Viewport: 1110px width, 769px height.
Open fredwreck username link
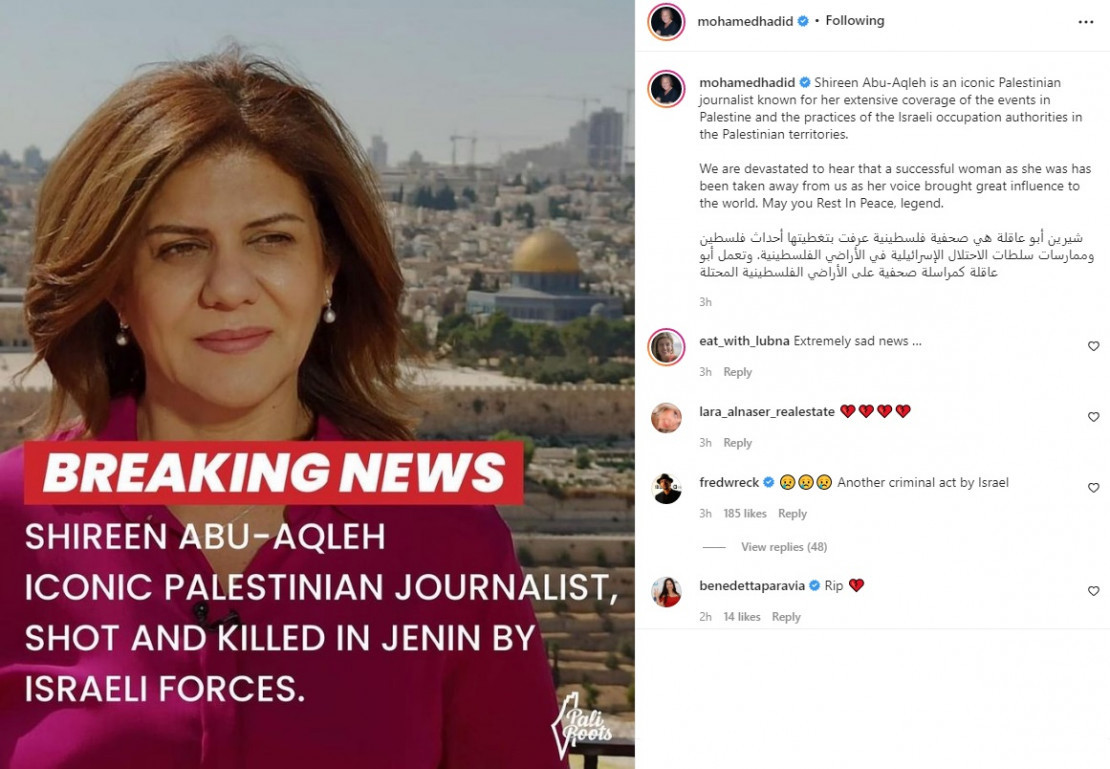(728, 482)
